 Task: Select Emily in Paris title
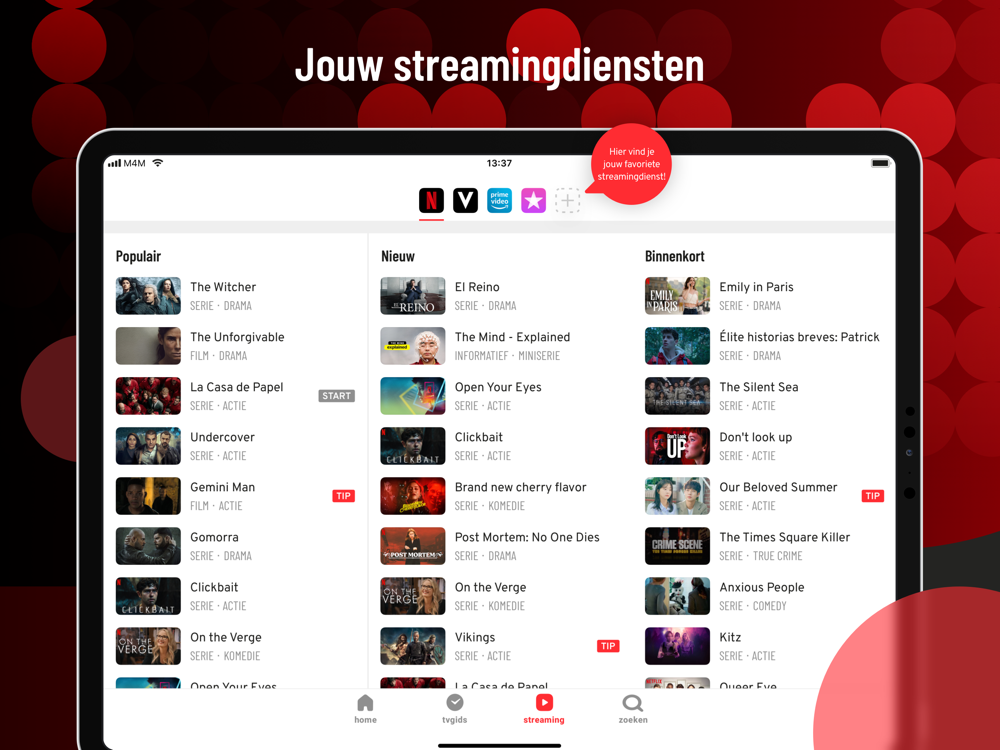click(x=756, y=287)
